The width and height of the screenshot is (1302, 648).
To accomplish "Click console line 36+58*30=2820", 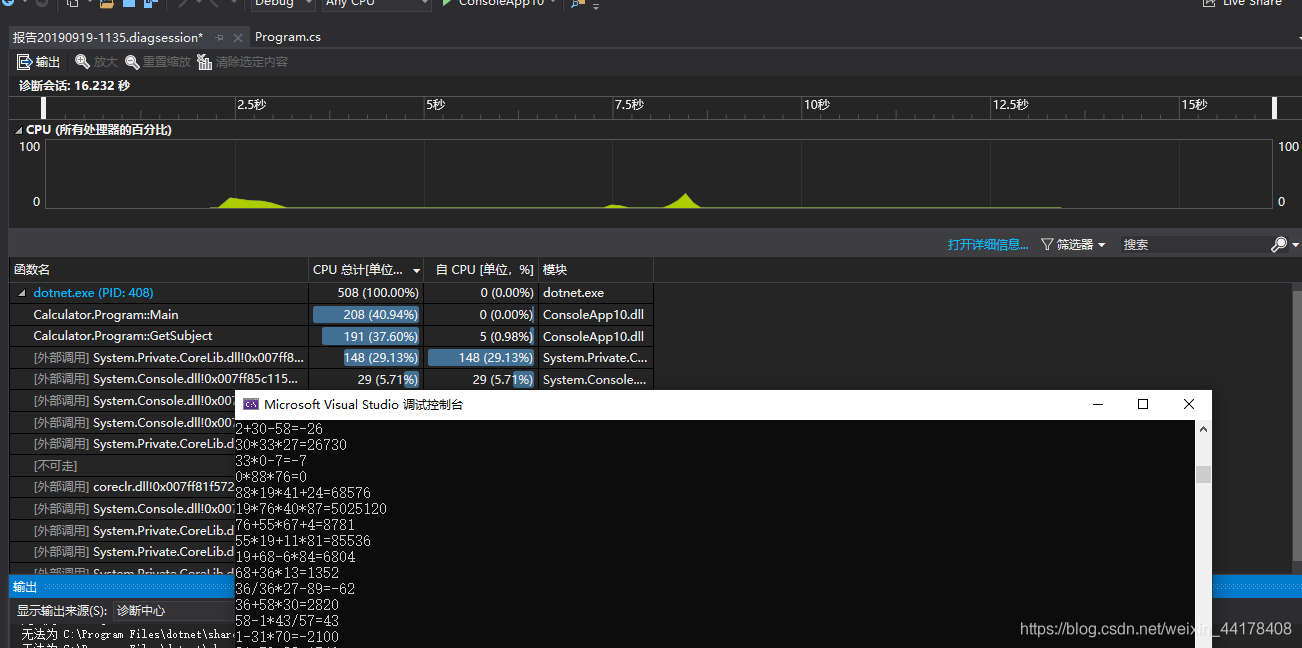I will point(287,605).
